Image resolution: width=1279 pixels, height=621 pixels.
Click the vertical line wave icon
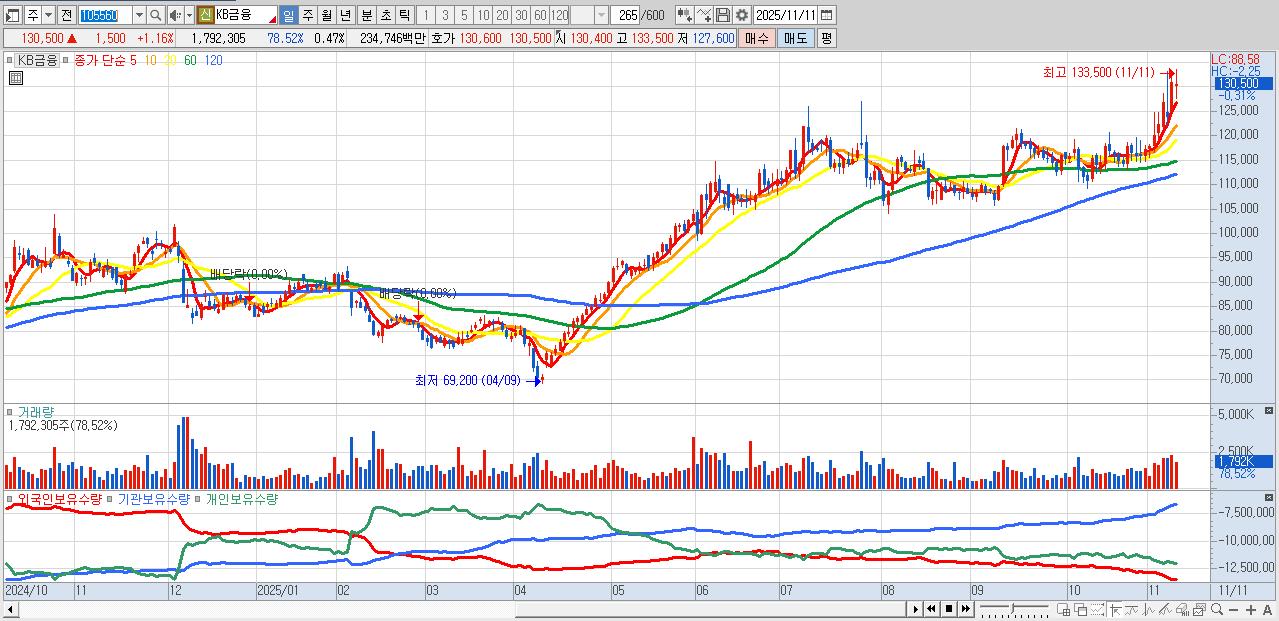tap(1148, 609)
